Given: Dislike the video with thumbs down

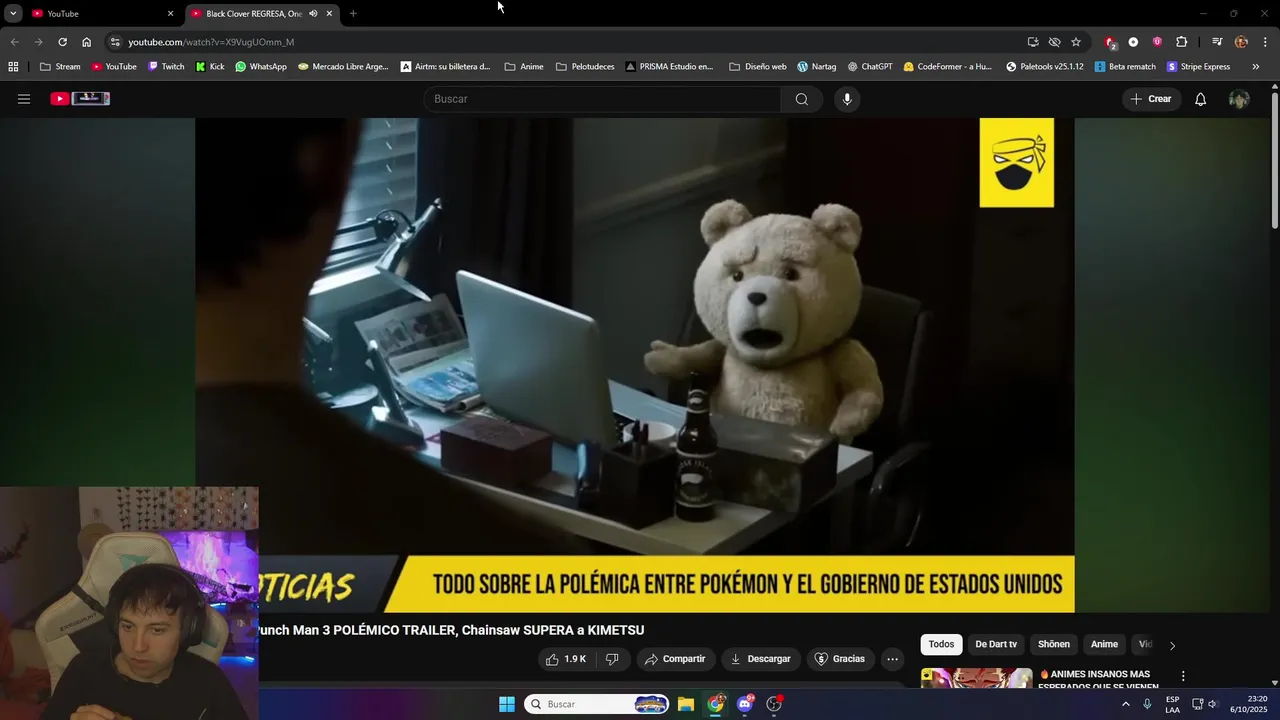Looking at the screenshot, I should coord(612,659).
